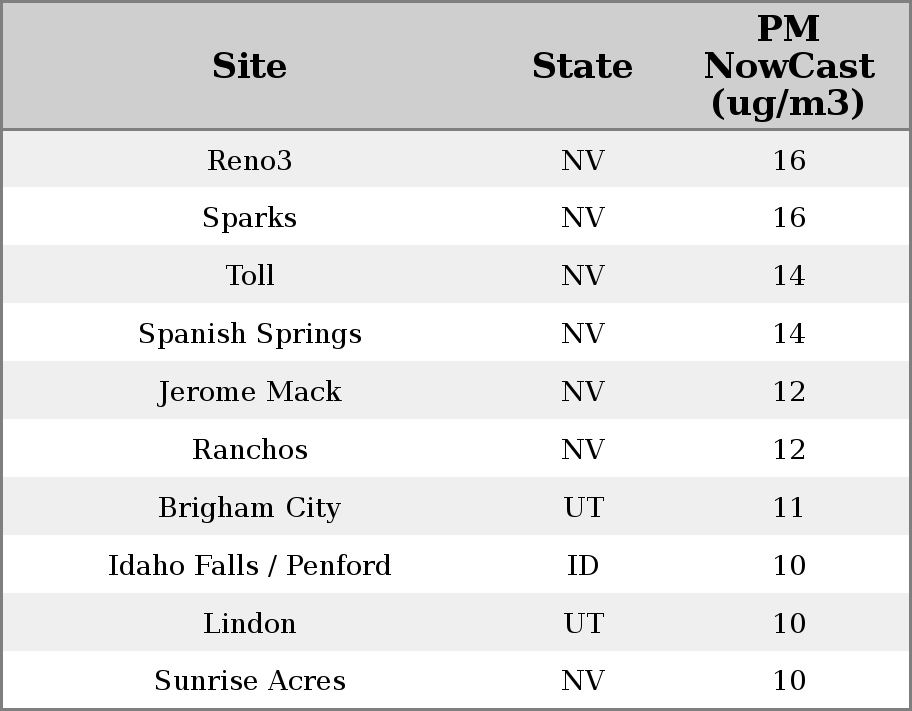Click Lindon's UT state cell

pyautogui.click(x=583, y=624)
